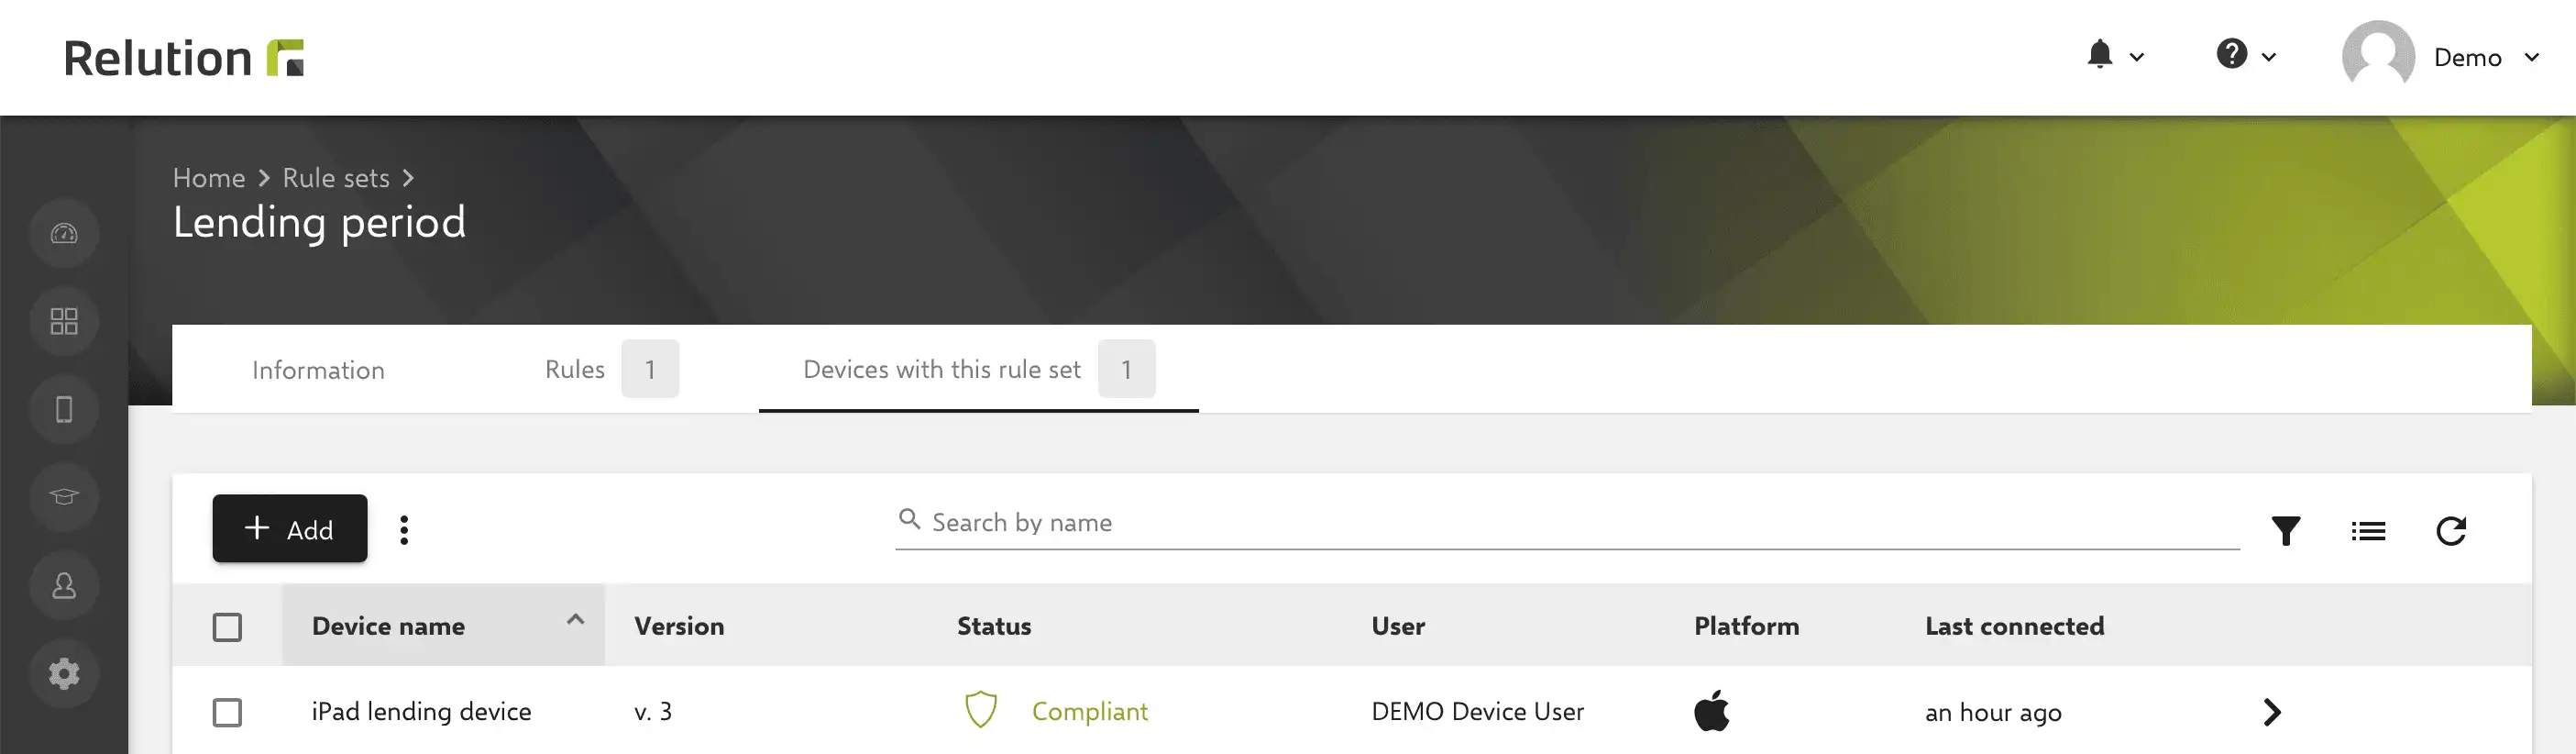Open the apps grid sidebar icon
The image size is (2576, 754).
coord(64,321)
